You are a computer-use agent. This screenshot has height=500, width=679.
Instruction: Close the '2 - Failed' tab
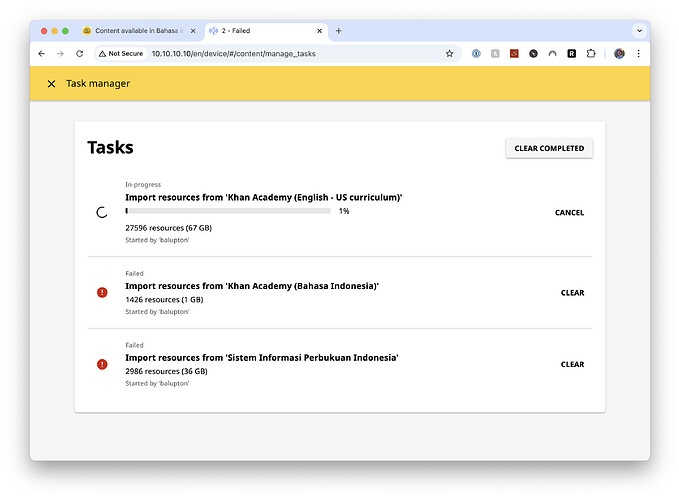pyautogui.click(x=319, y=31)
